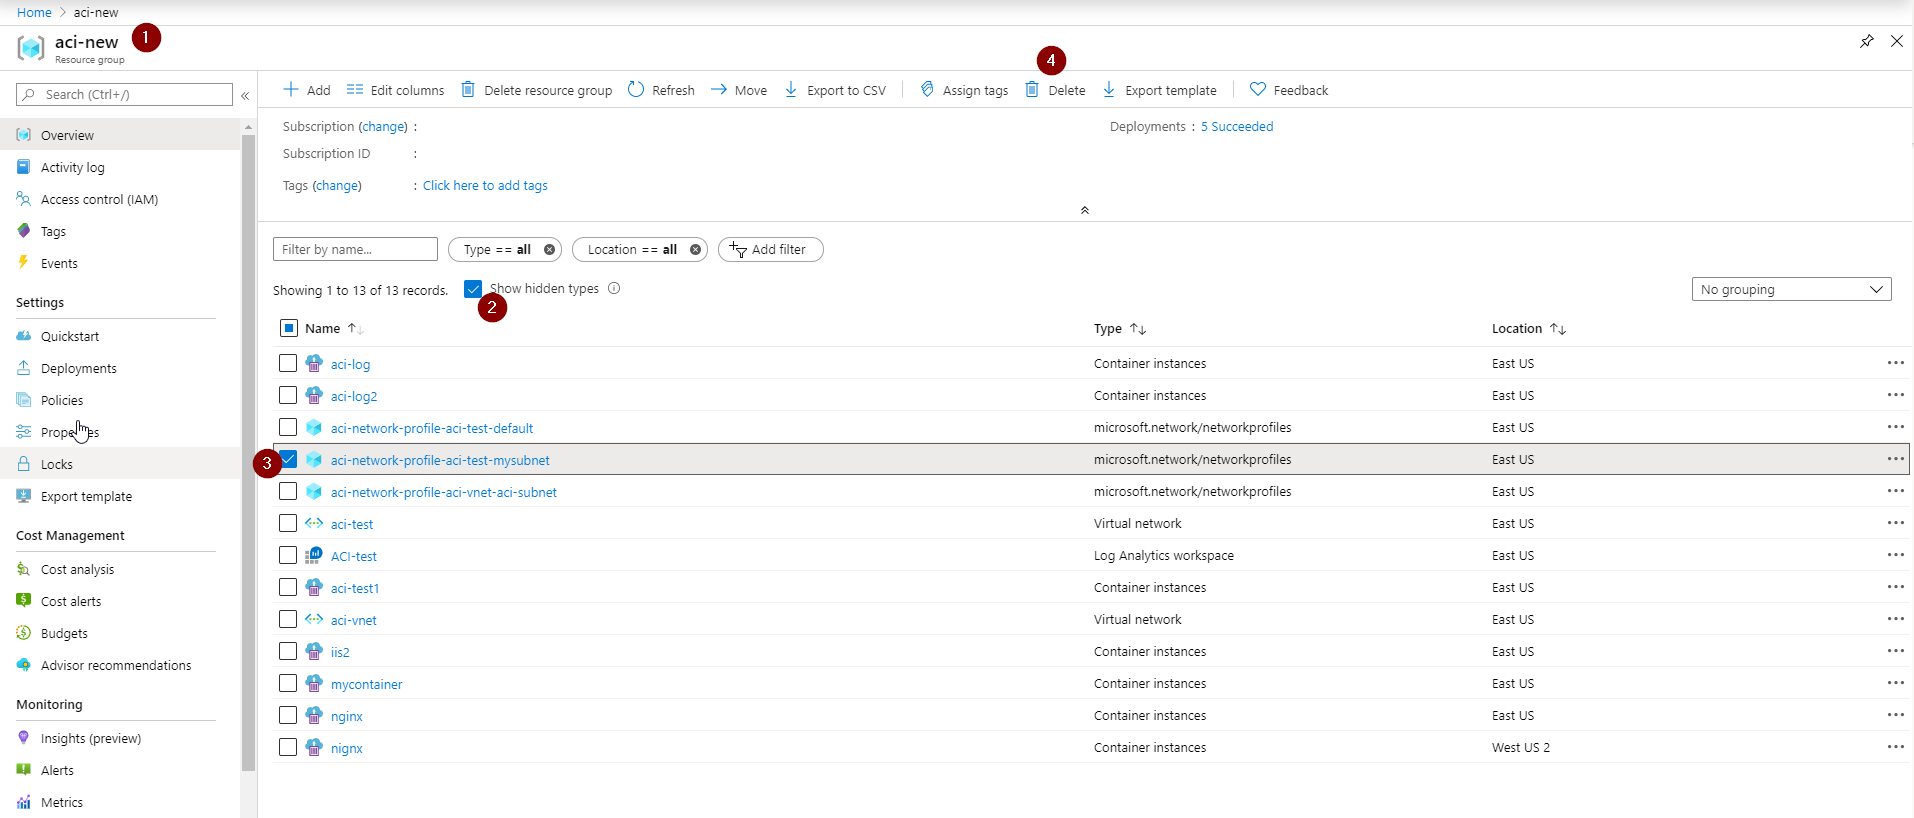Open Activity log in the sidebar
The width and height of the screenshot is (1914, 818).
[x=72, y=168]
